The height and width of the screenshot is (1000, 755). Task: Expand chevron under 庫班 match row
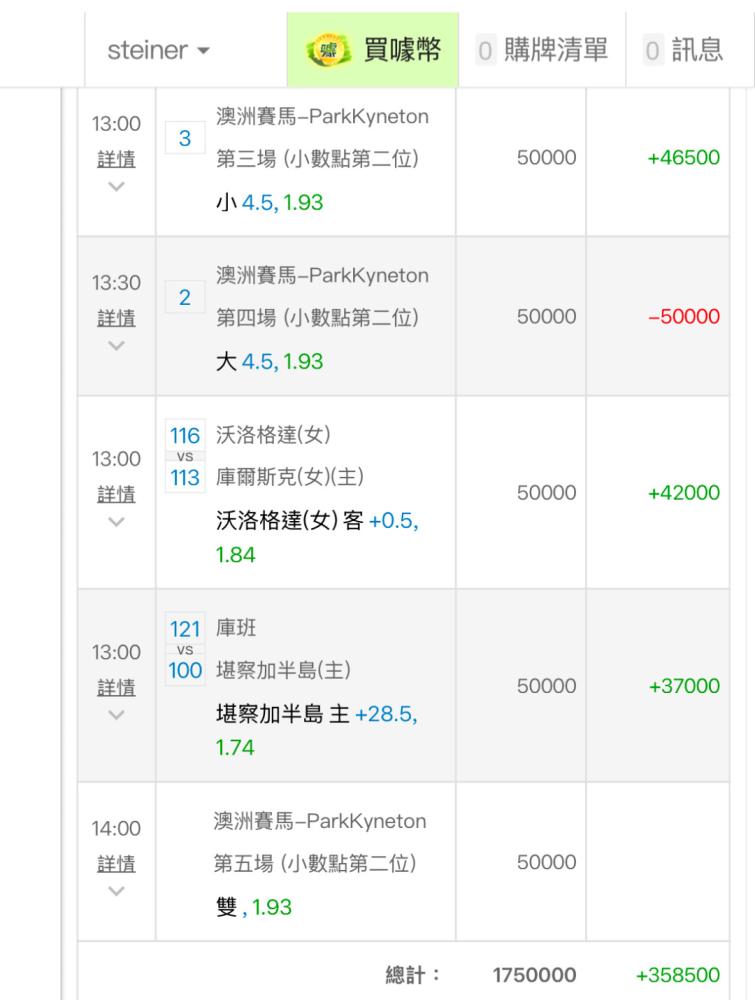[116, 715]
